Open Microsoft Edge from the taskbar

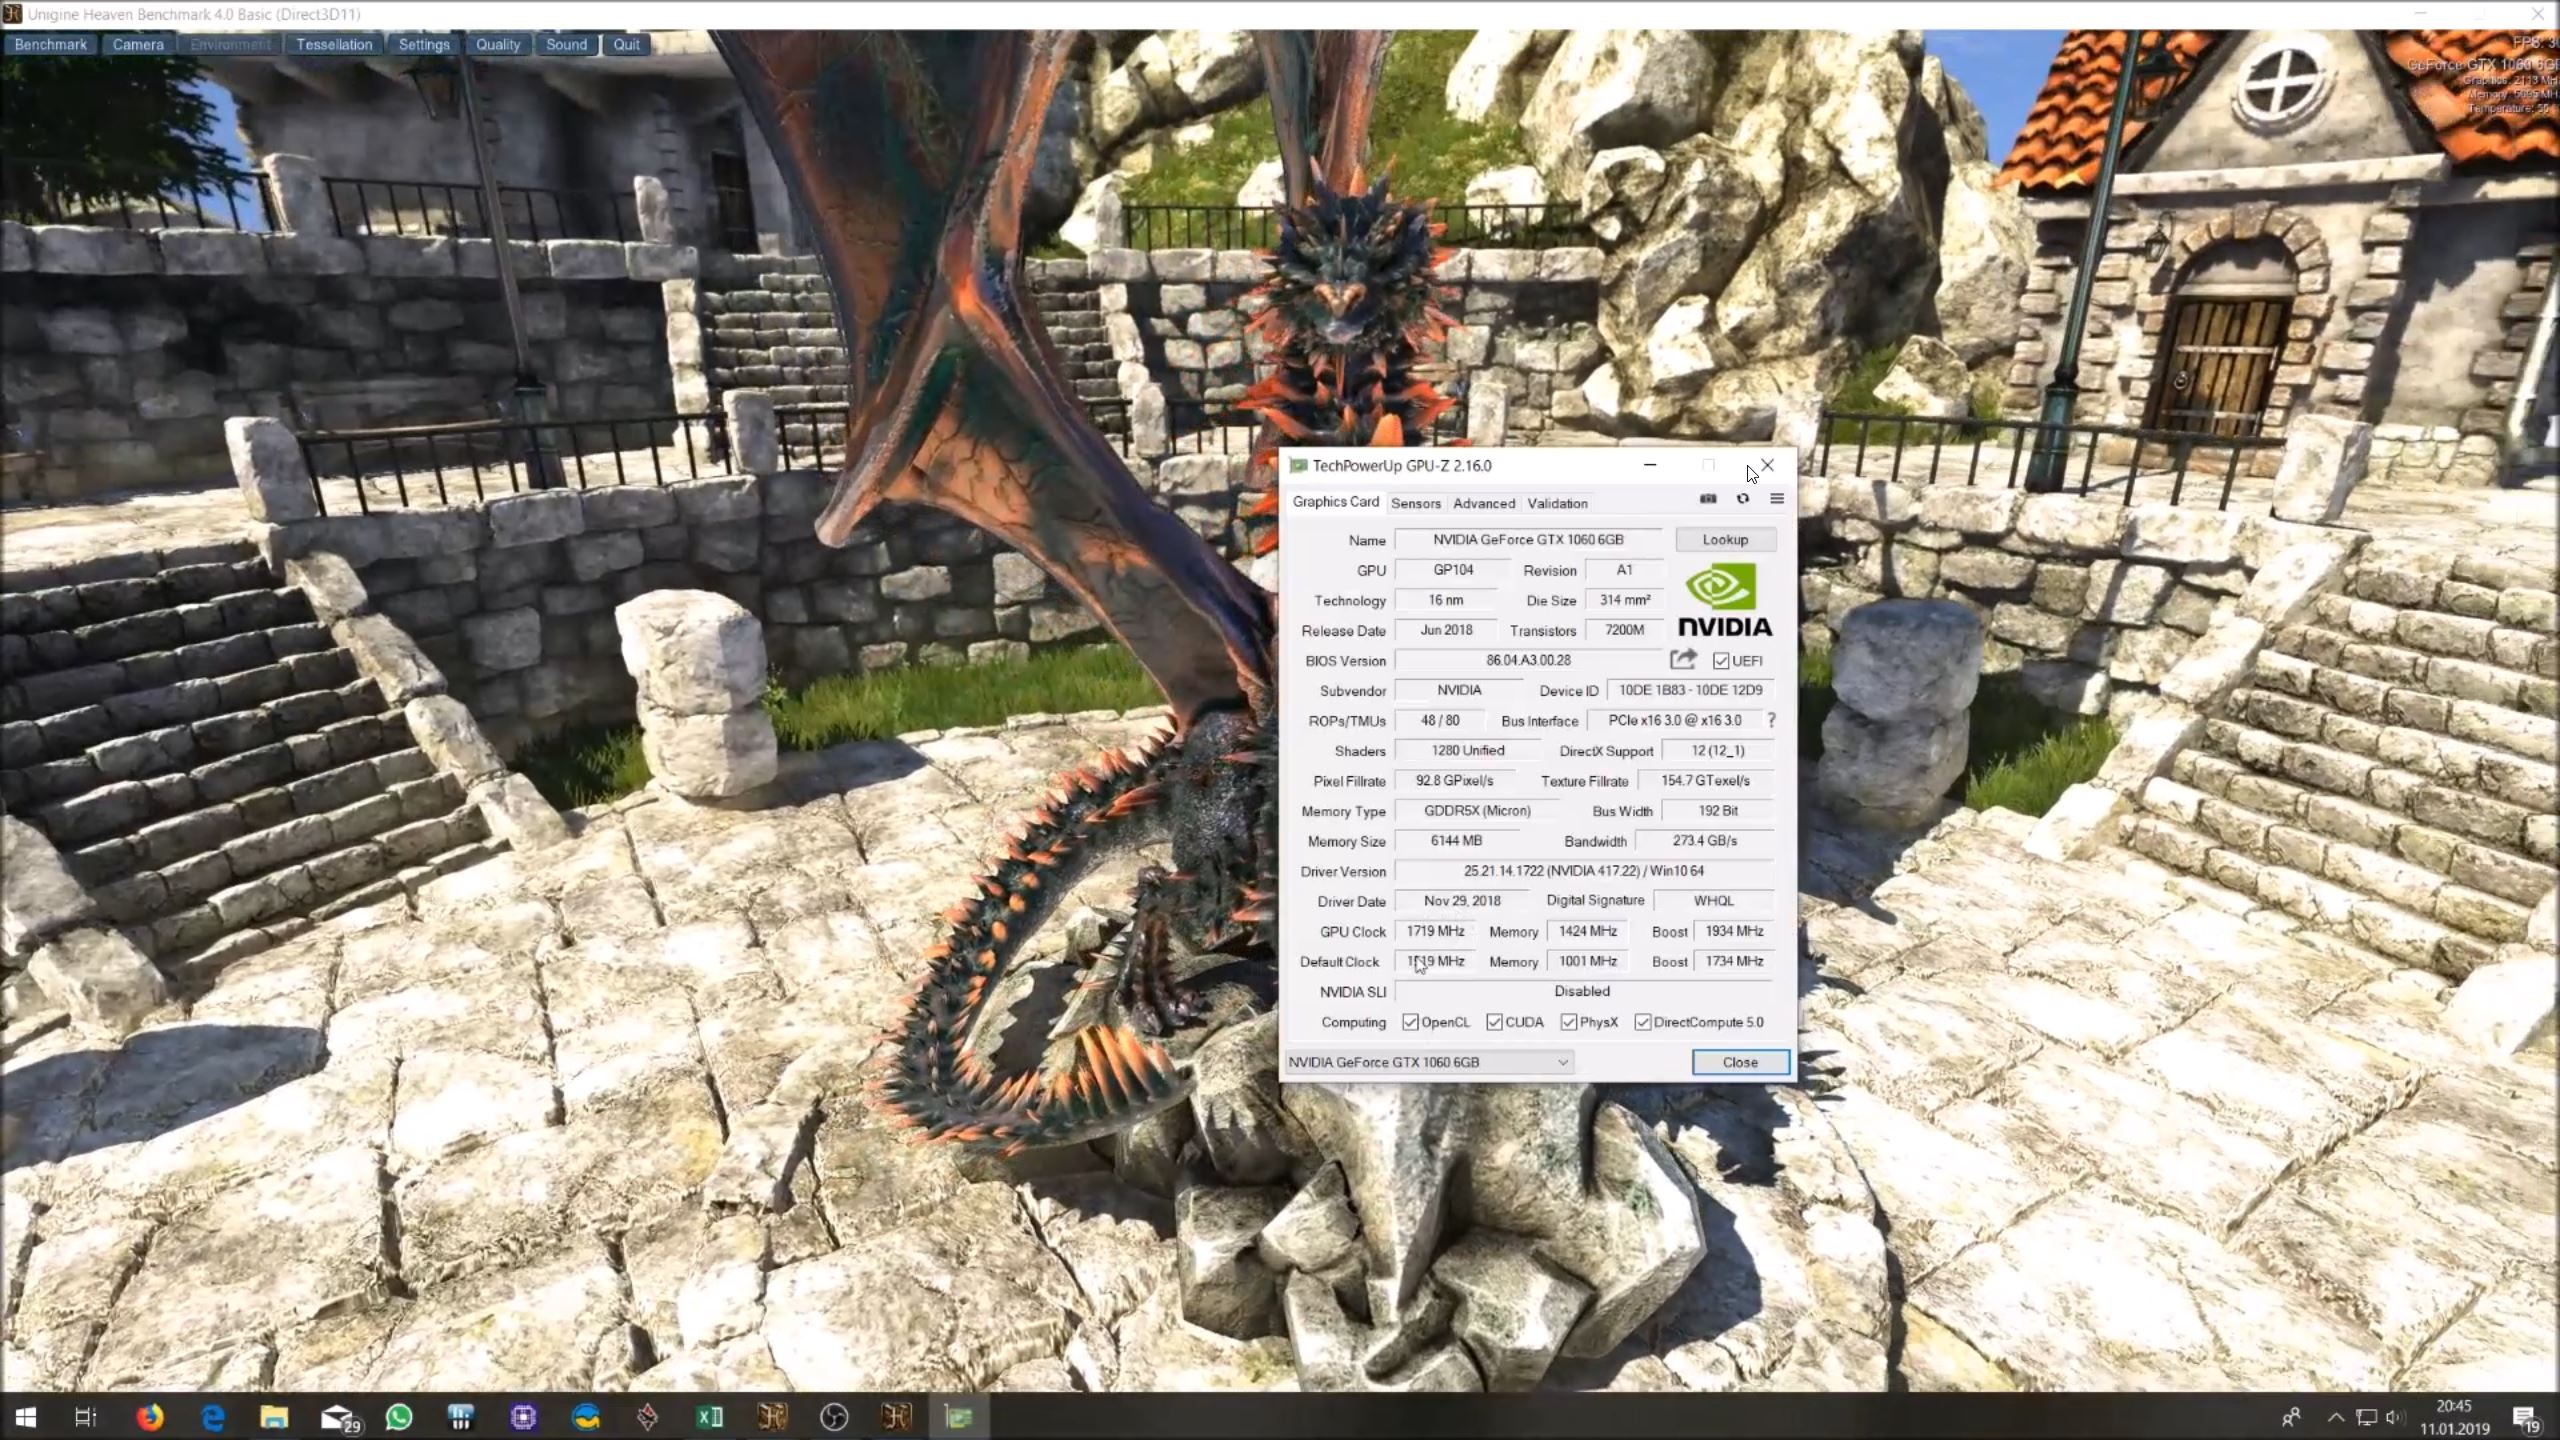pos(212,1417)
